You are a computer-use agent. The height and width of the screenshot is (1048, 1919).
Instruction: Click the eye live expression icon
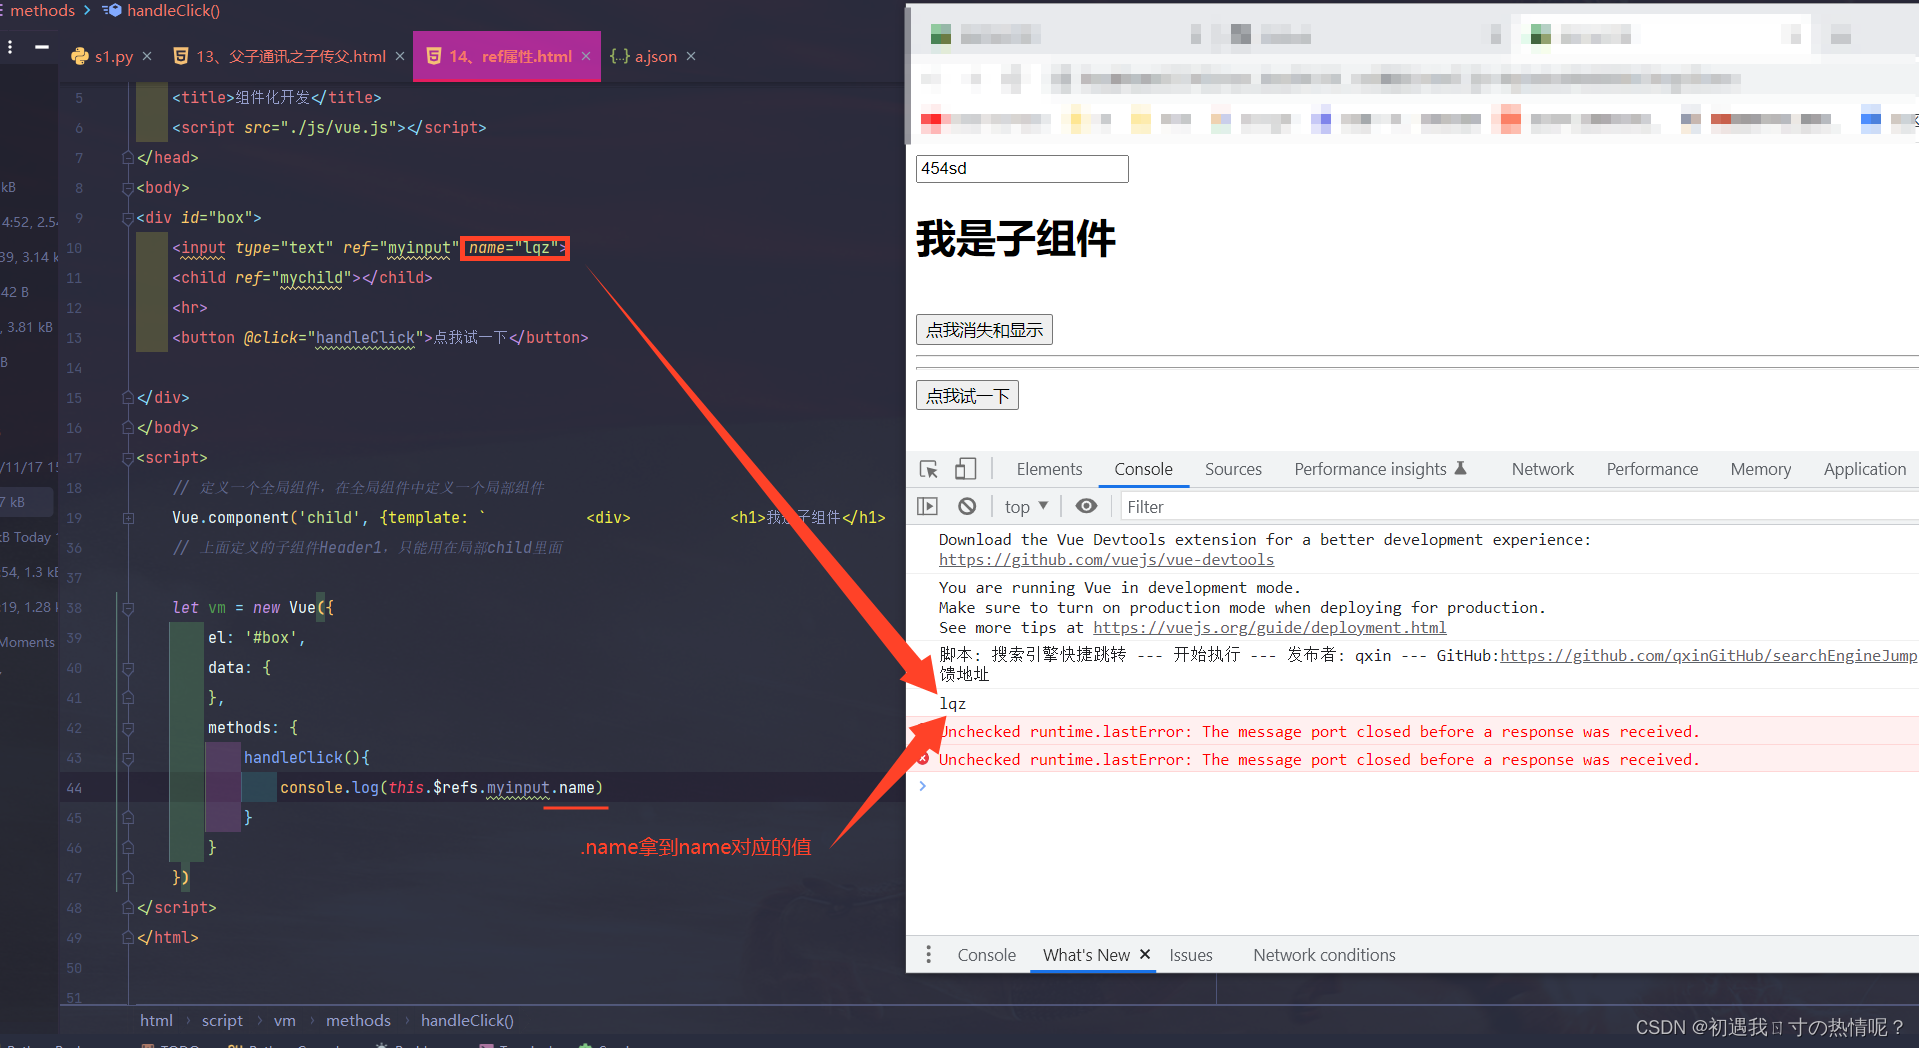(1086, 506)
